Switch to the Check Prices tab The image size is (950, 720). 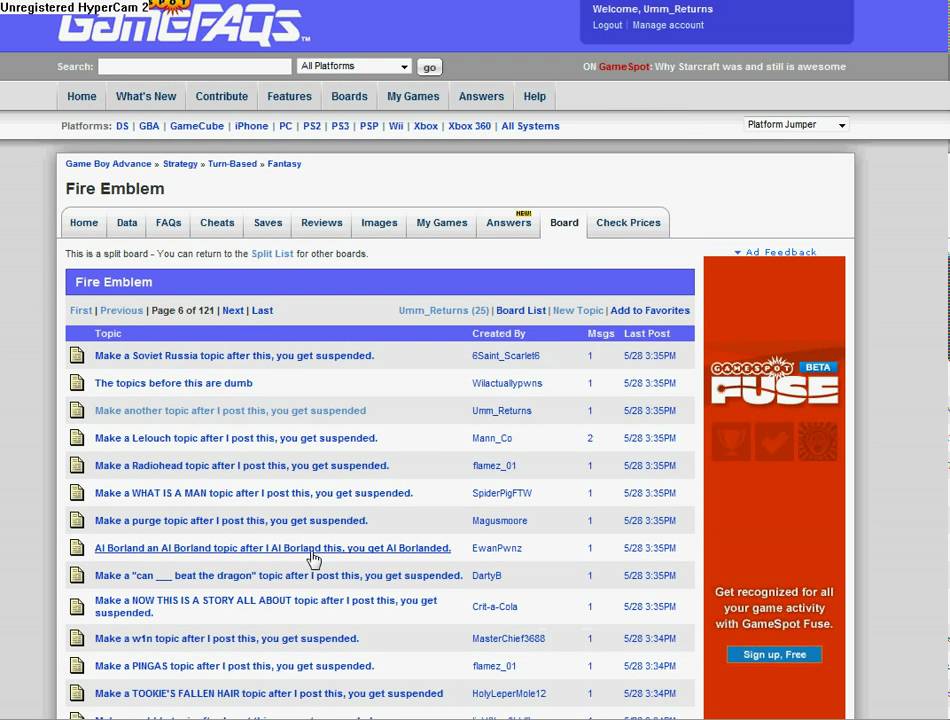628,222
